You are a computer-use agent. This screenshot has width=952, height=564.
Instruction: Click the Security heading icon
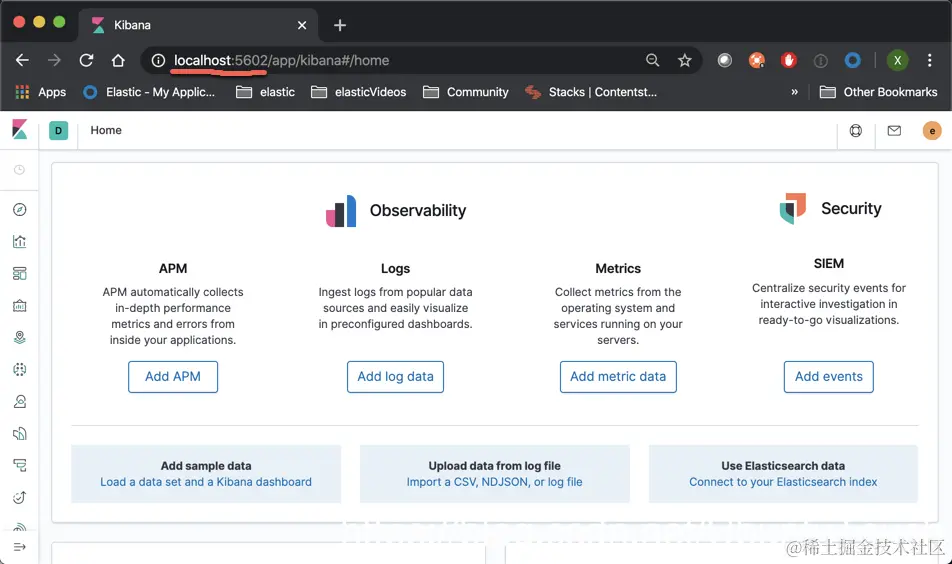point(792,208)
